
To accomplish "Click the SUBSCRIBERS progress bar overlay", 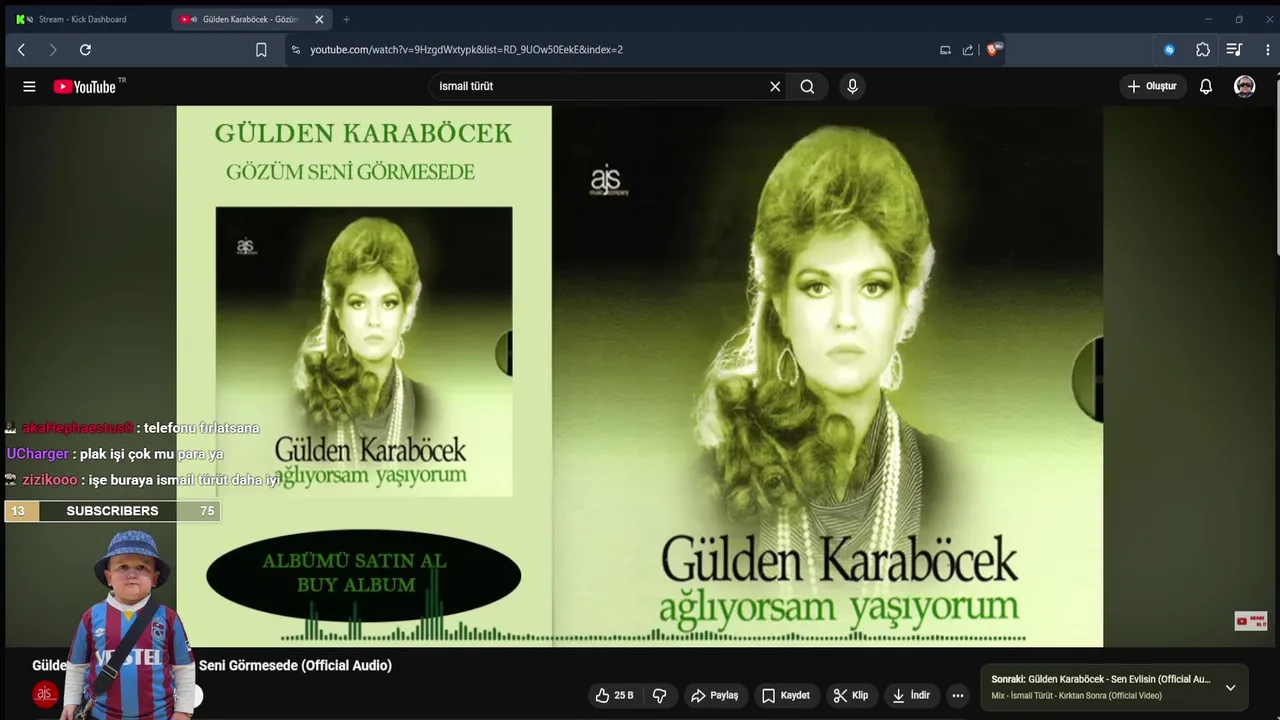I will point(112,511).
